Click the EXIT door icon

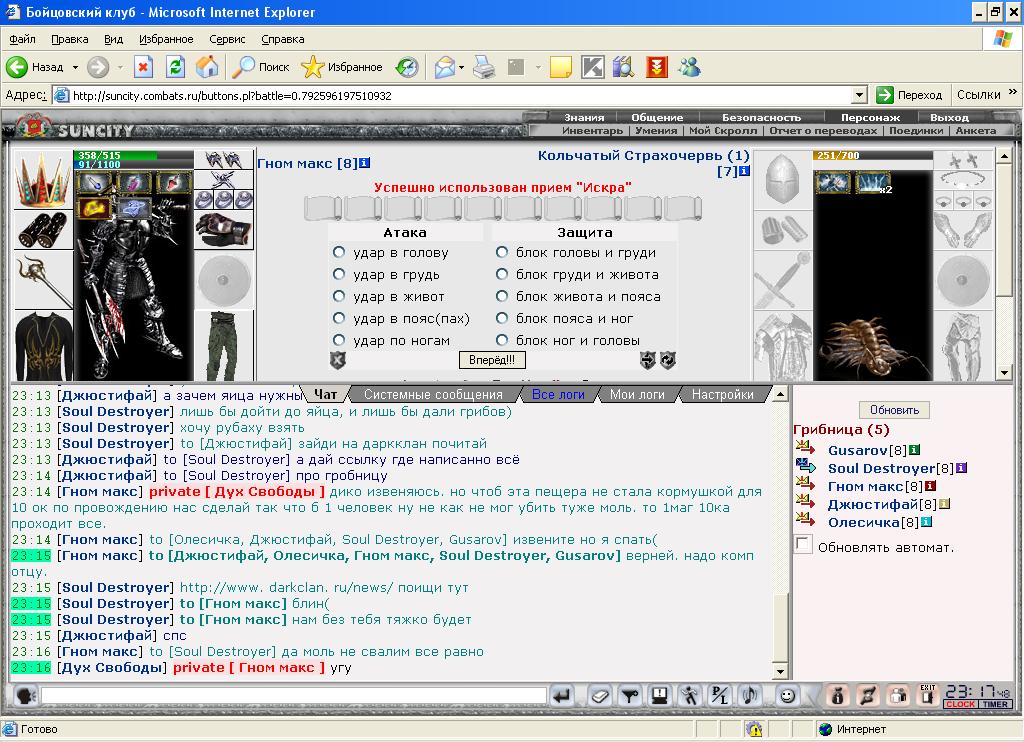(x=927, y=696)
